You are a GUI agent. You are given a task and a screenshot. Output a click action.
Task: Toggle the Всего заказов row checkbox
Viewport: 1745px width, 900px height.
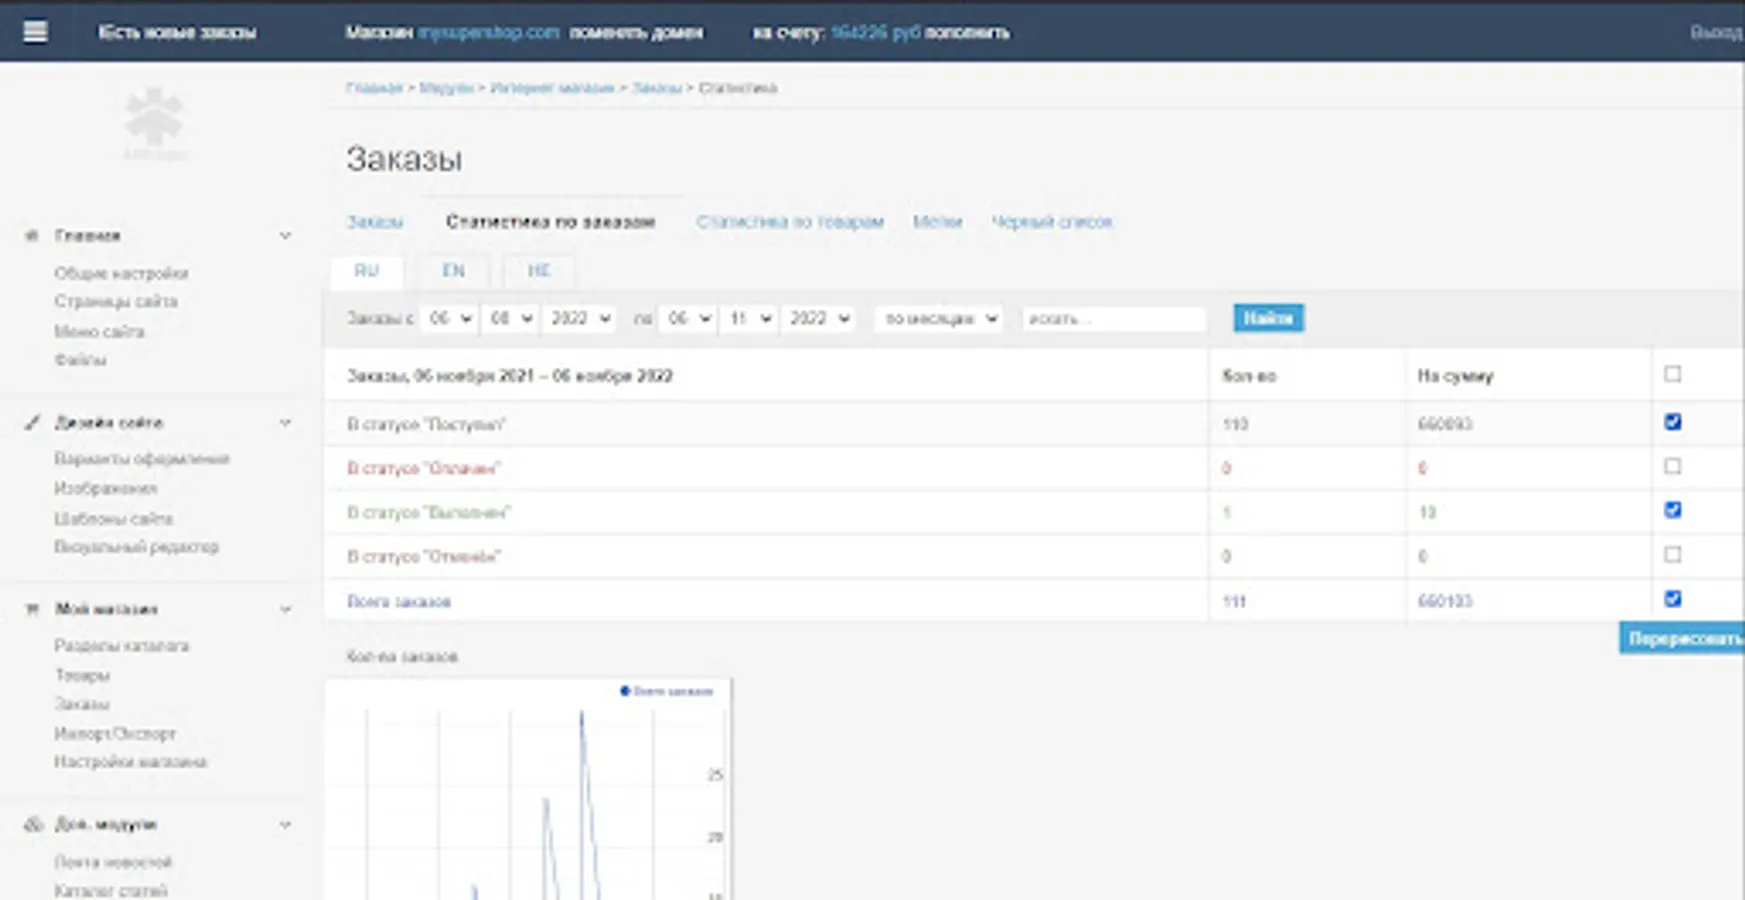1672,599
